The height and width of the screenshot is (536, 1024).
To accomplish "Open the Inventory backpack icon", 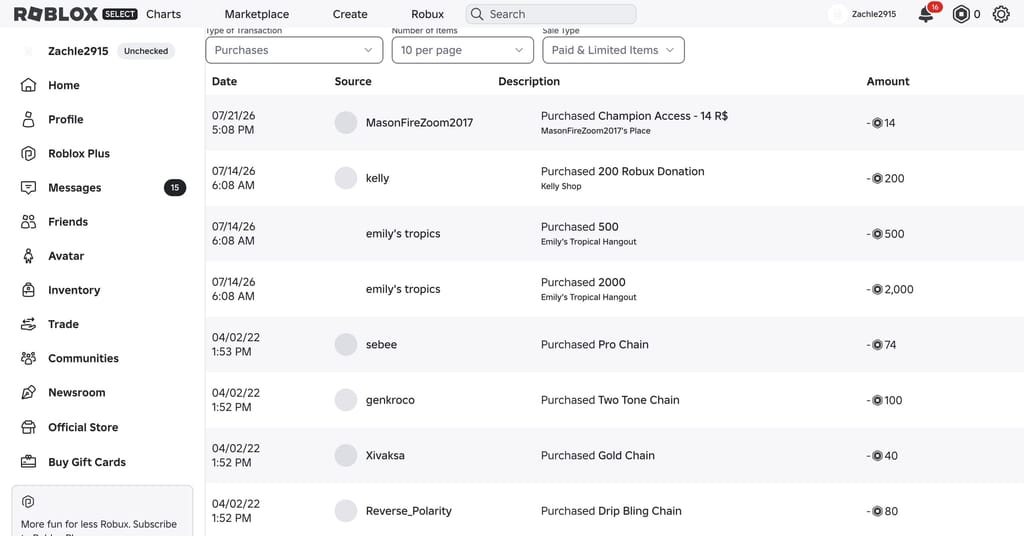I will pos(28,290).
